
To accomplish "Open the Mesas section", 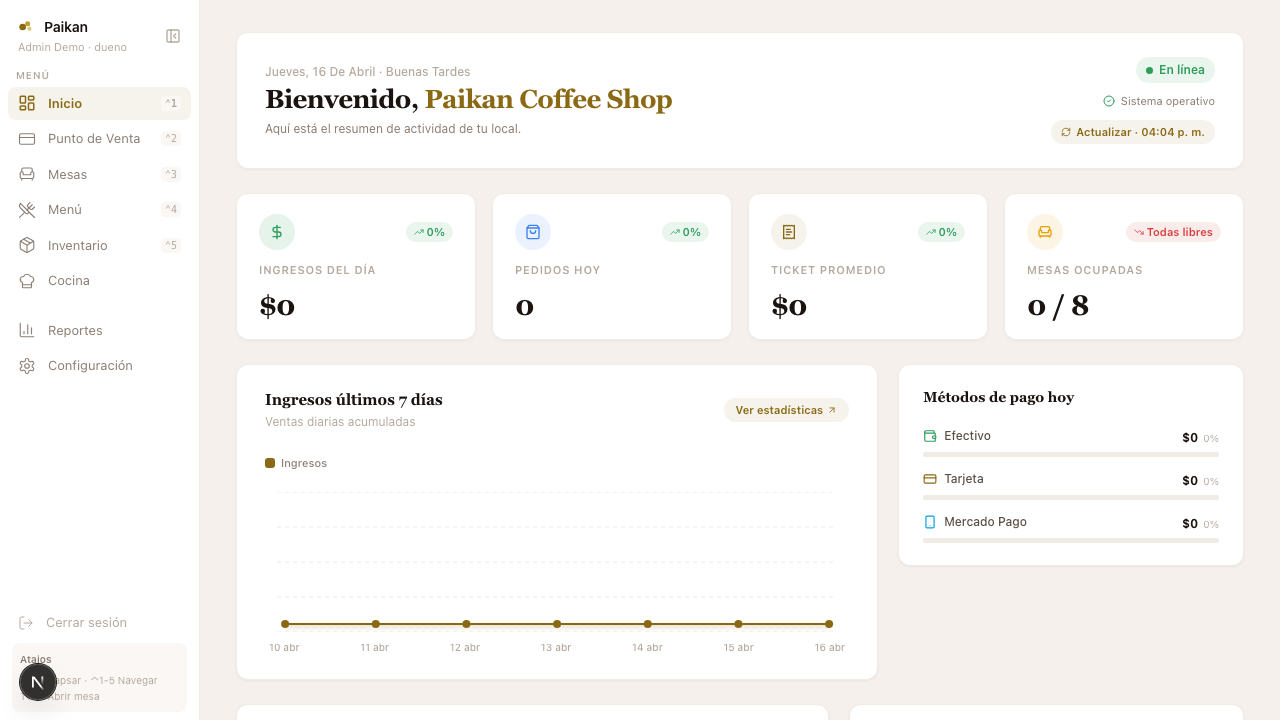I will click(x=99, y=174).
